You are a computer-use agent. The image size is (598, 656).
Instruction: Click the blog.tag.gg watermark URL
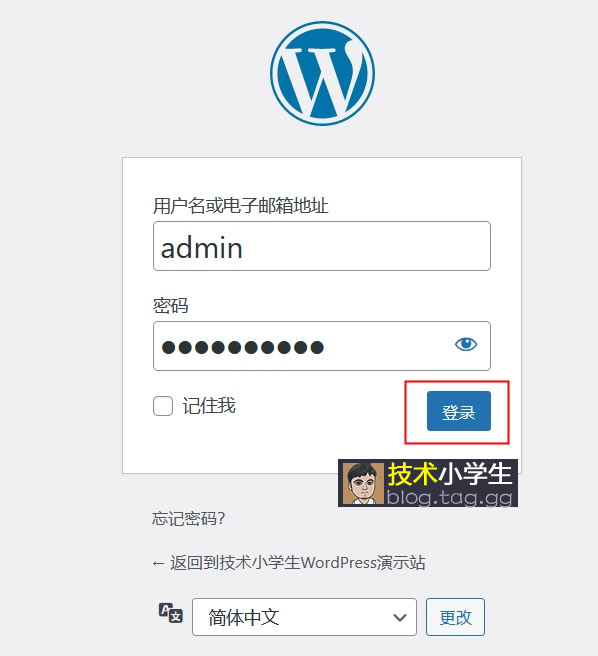[449, 498]
